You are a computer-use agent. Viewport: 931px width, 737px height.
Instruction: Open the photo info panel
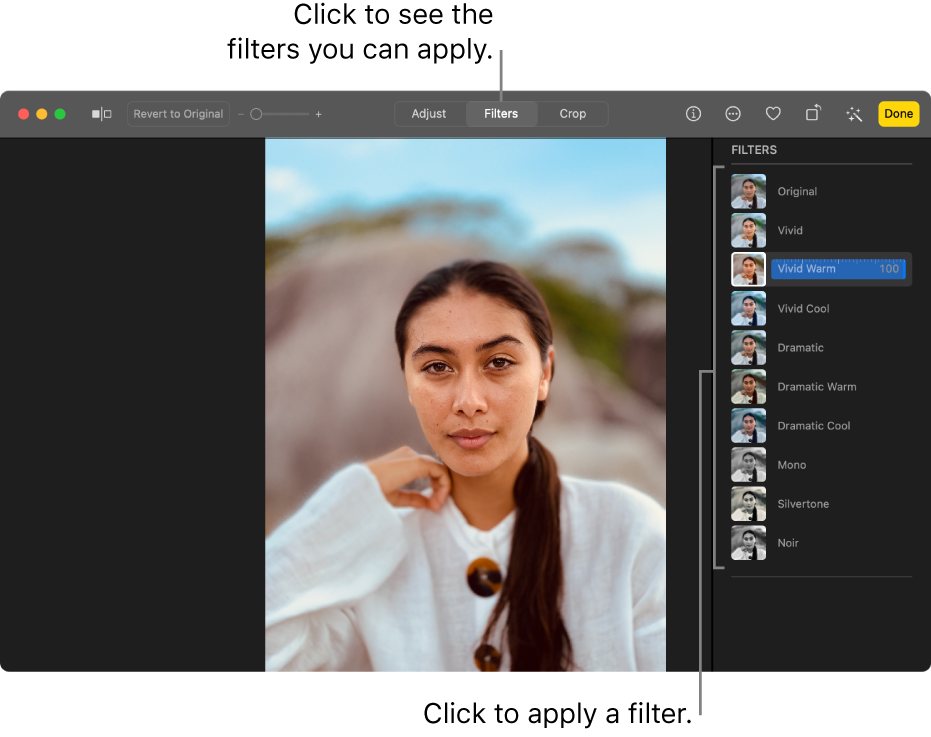(x=693, y=113)
